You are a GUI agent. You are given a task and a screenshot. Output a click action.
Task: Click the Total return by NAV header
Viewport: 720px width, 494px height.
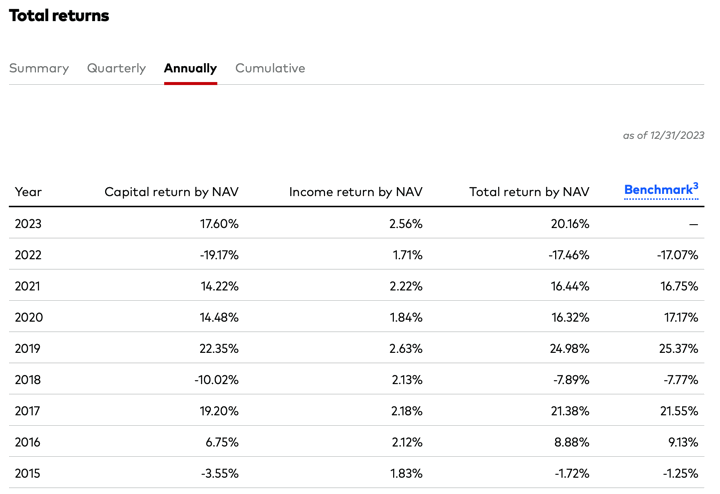(529, 192)
